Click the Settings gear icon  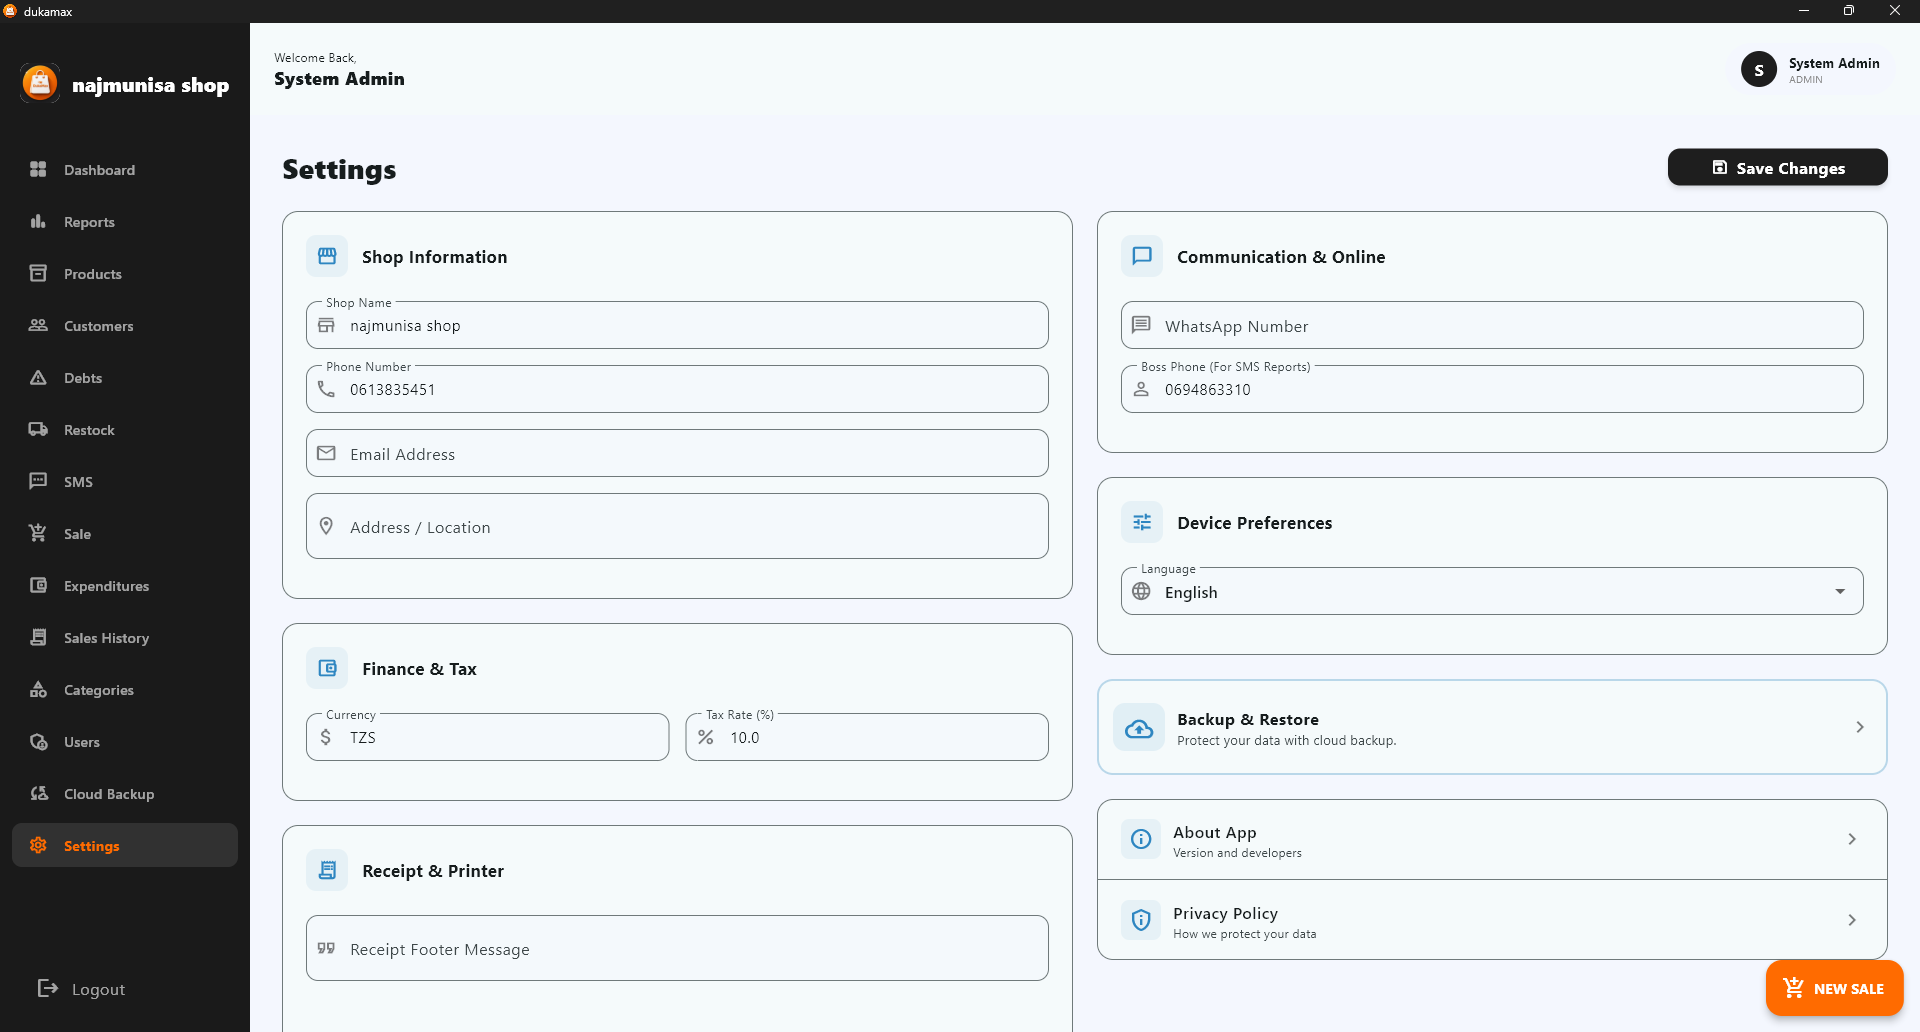pos(38,845)
